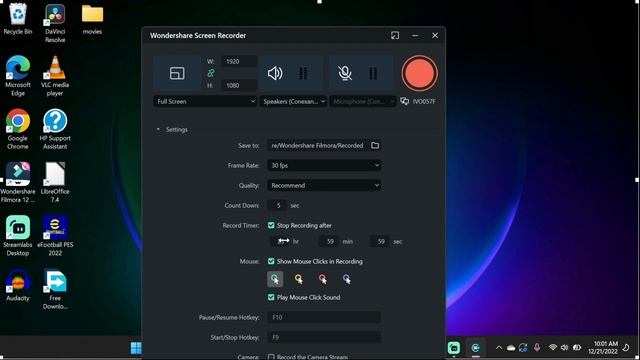Switch recorder to mini window mode

(x=395, y=36)
